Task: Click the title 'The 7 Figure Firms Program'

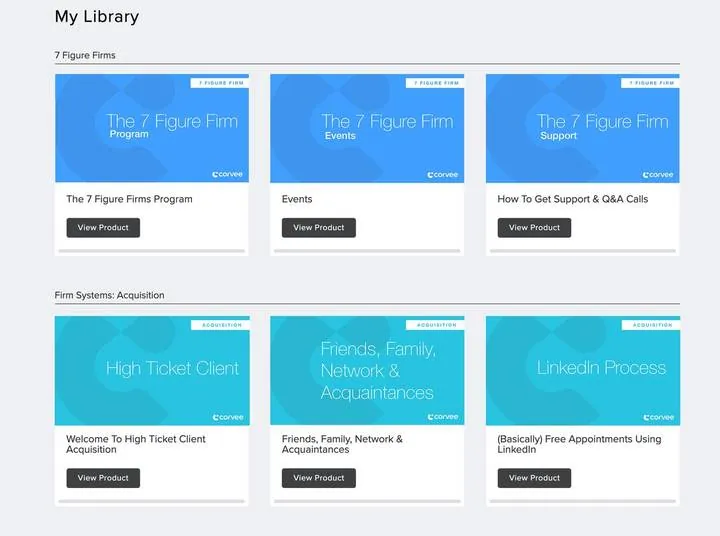Action: [129, 199]
